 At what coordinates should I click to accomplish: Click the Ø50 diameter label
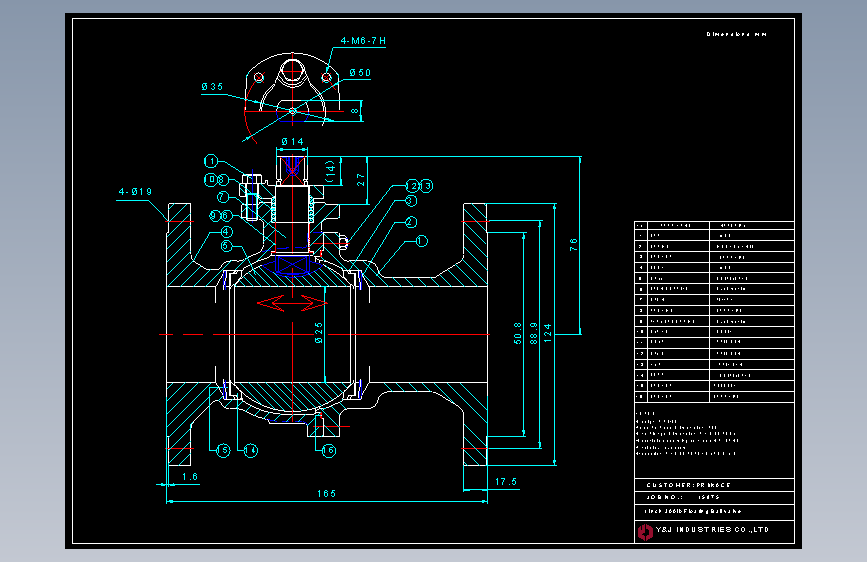360,72
